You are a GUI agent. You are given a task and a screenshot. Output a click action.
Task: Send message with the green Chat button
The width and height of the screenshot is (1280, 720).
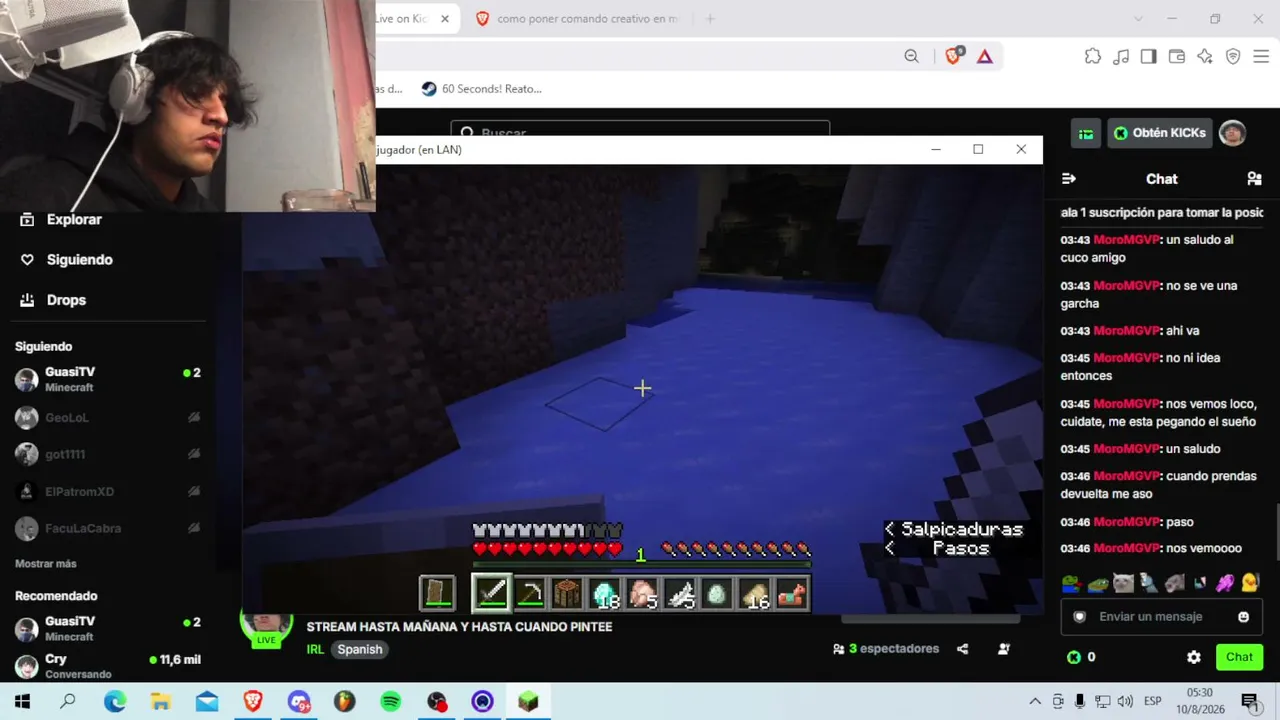coord(1239,657)
